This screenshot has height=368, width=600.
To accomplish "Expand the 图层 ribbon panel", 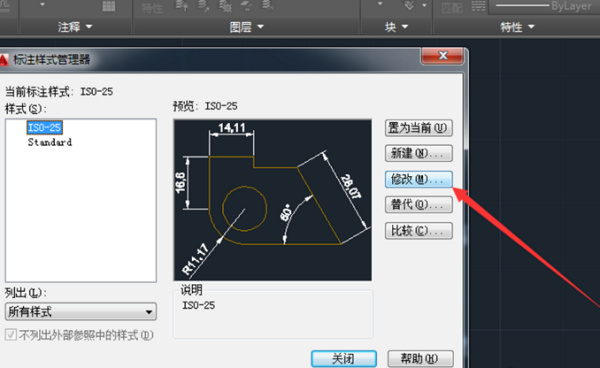I will coord(246,27).
